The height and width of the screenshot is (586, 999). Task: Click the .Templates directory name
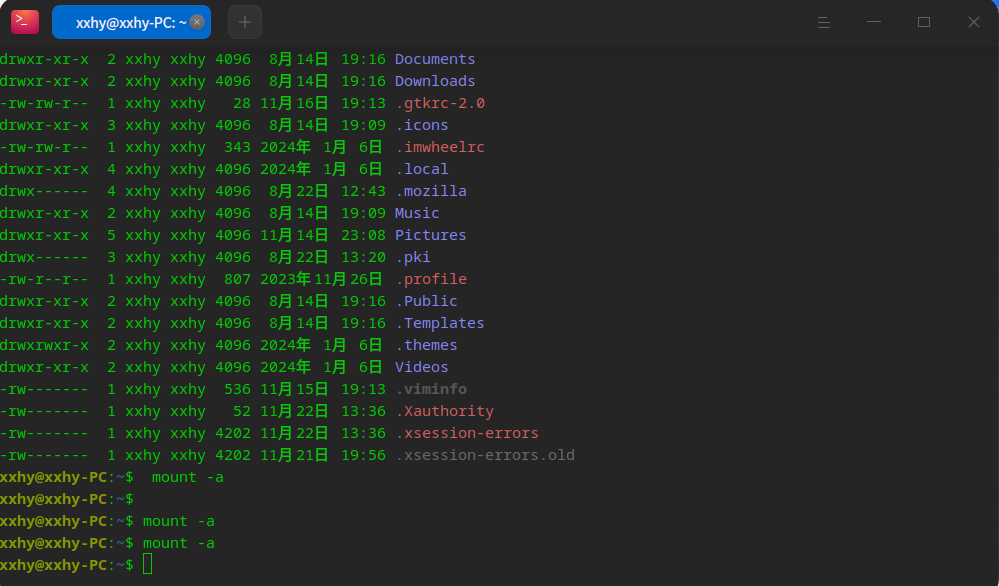pos(440,324)
